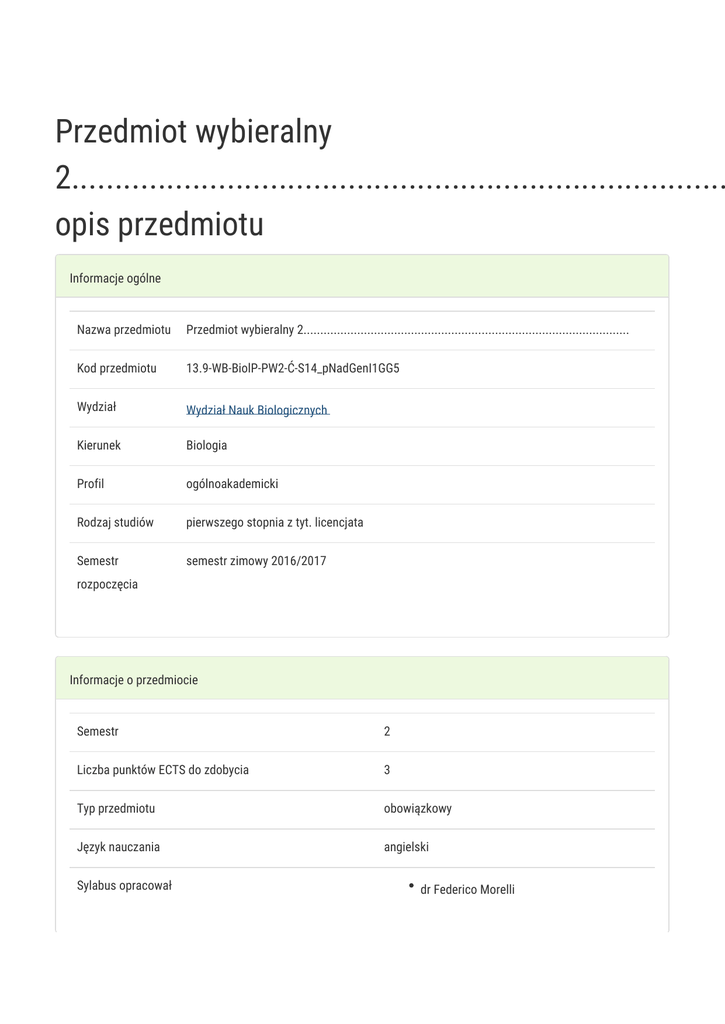Click the course code 13.9-WB-BiolP-PW2 text

tap(292, 368)
